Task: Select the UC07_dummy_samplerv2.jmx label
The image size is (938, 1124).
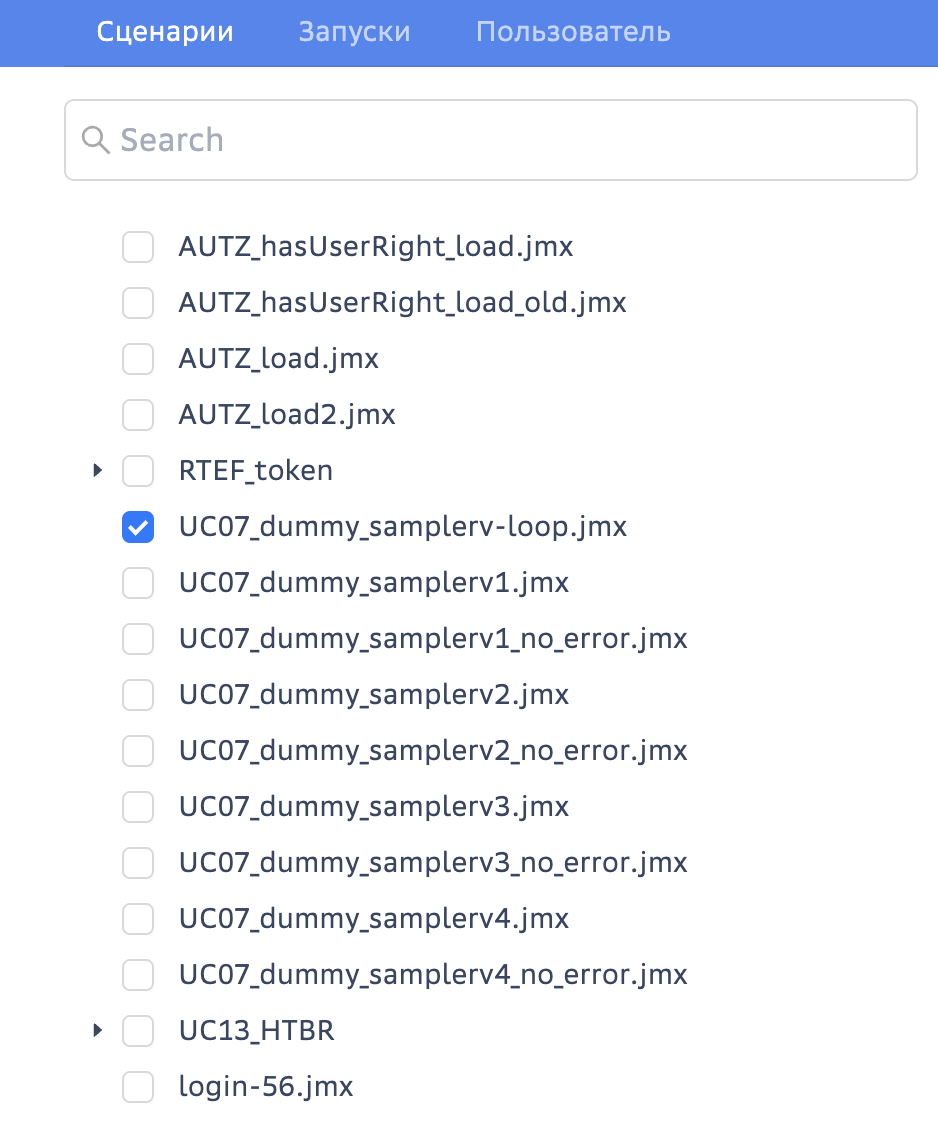Action: coord(374,694)
